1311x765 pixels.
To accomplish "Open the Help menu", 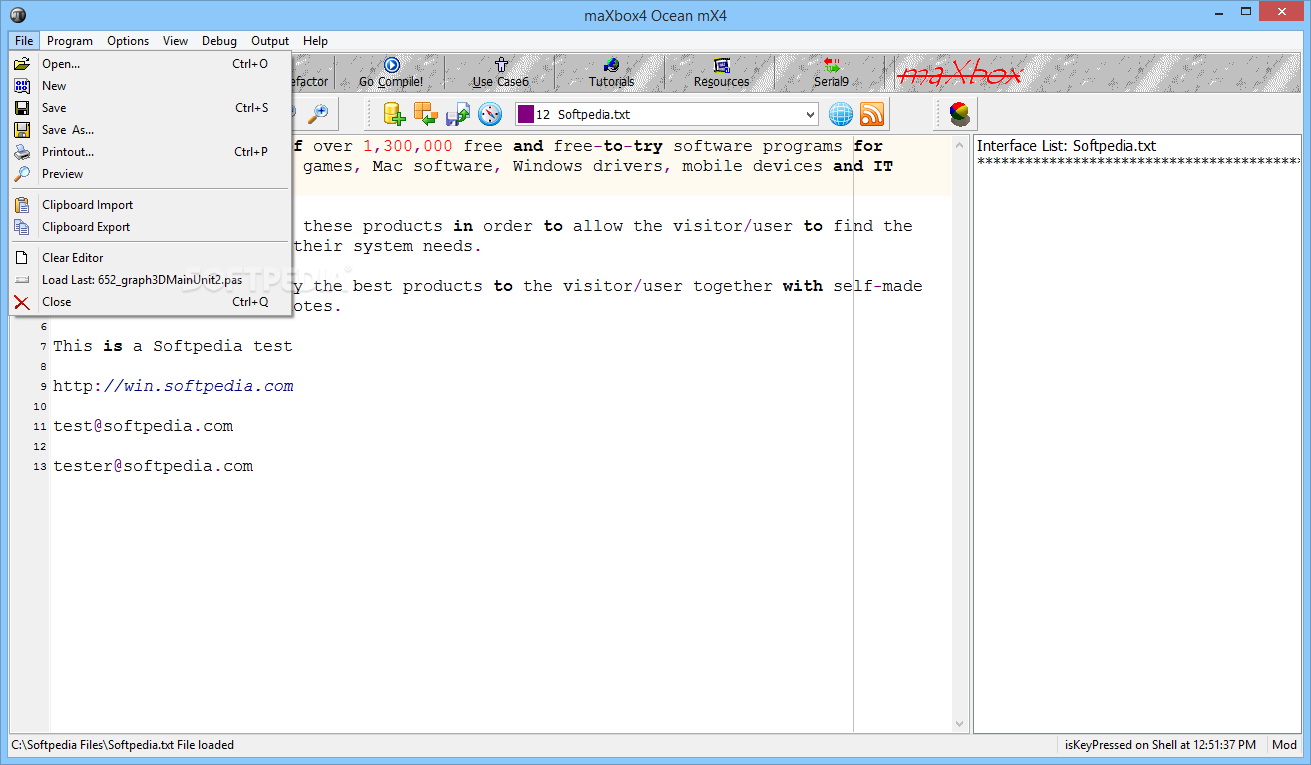I will pos(315,41).
